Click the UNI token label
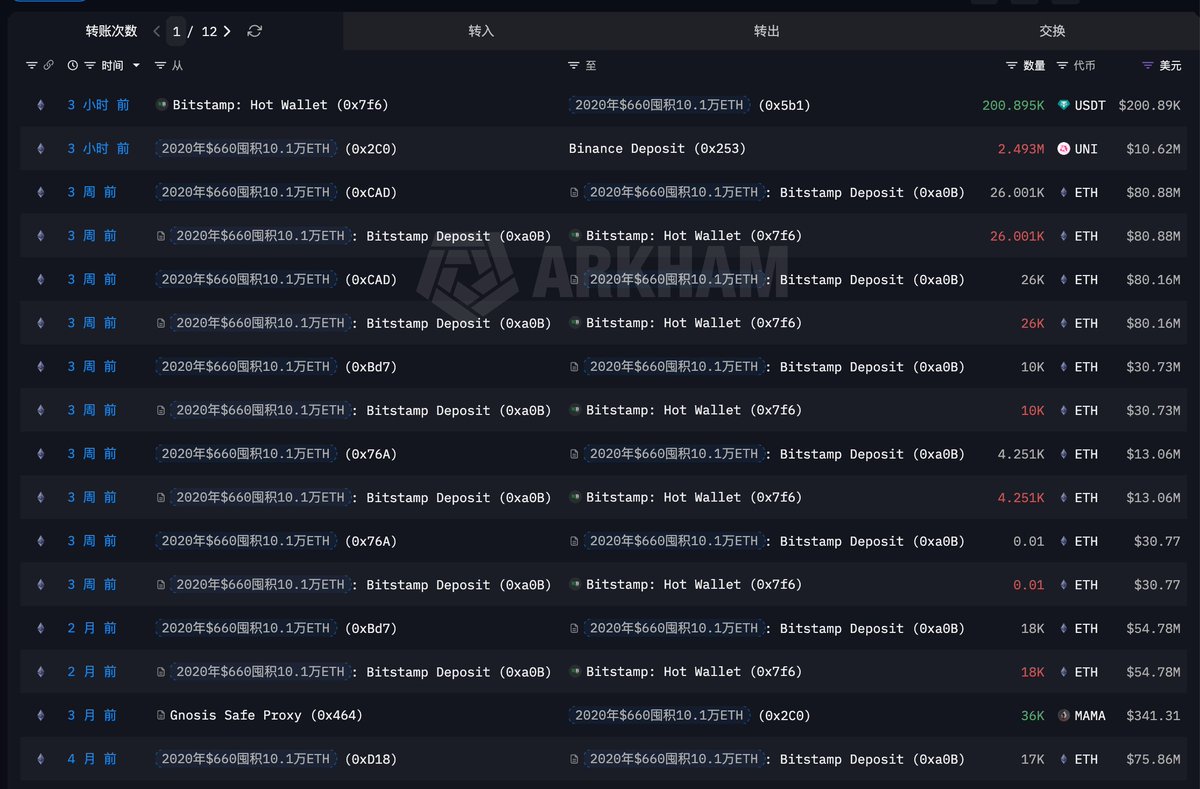Image resolution: width=1200 pixels, height=789 pixels. coord(1086,149)
